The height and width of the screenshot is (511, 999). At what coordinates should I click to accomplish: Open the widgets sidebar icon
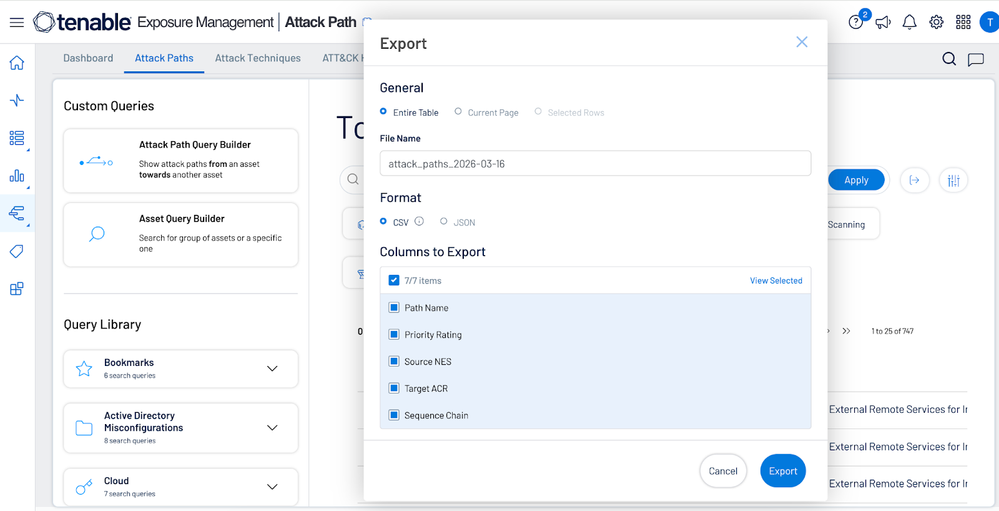point(17,289)
